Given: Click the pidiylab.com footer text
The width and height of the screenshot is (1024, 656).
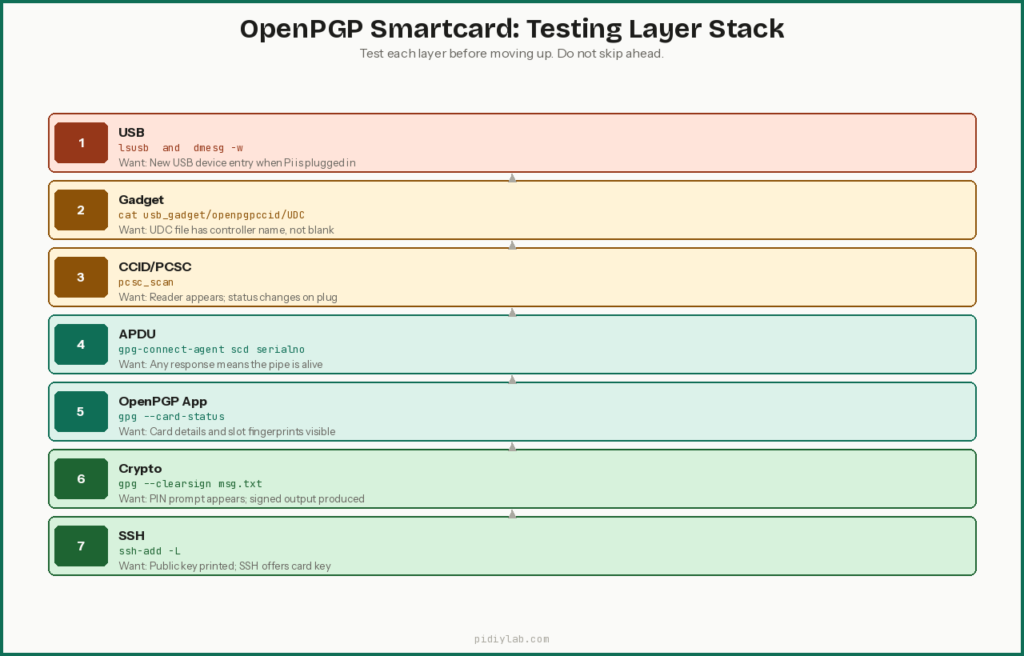Looking at the screenshot, I should coord(512,639).
